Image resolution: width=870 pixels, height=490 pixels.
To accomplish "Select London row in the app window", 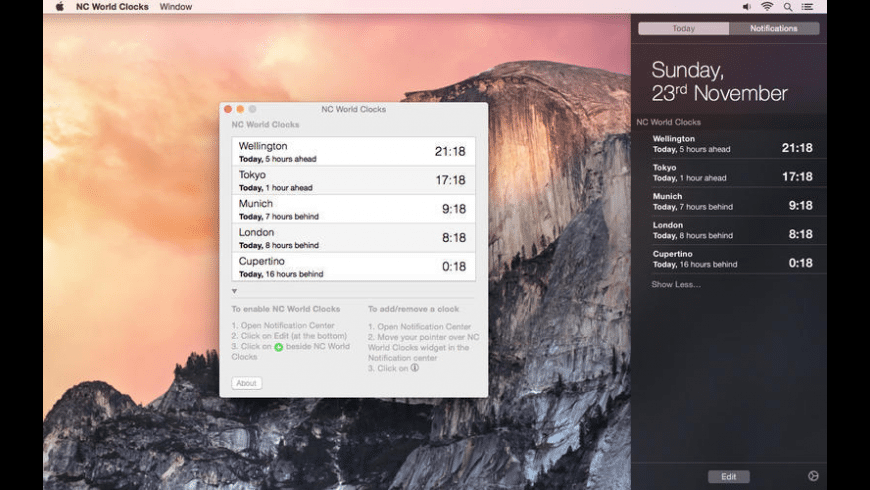I will 353,238.
